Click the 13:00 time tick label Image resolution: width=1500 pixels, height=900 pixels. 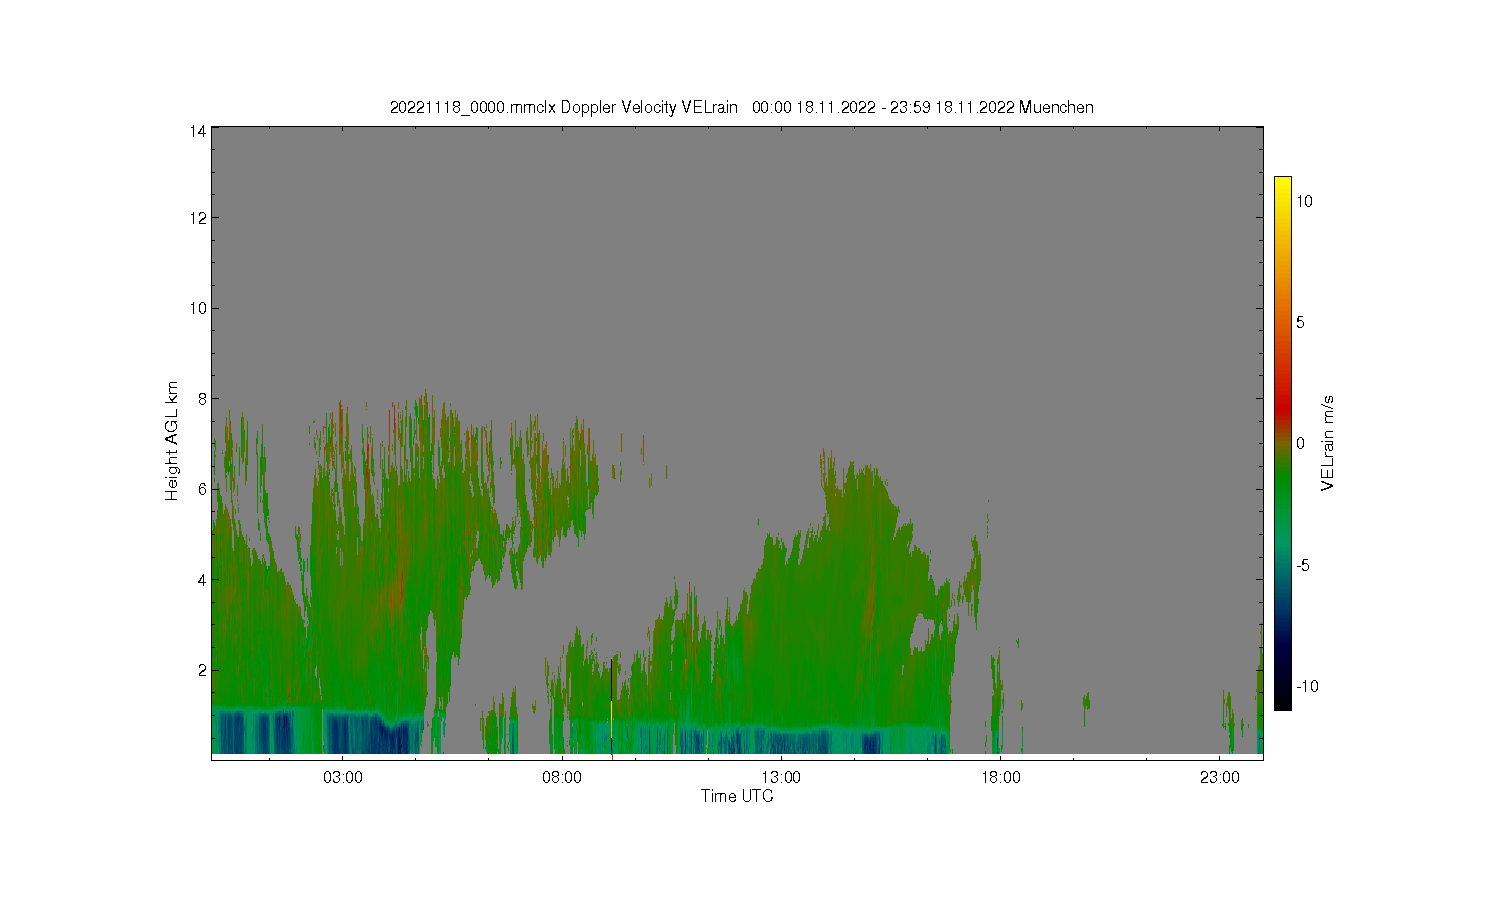[781, 777]
